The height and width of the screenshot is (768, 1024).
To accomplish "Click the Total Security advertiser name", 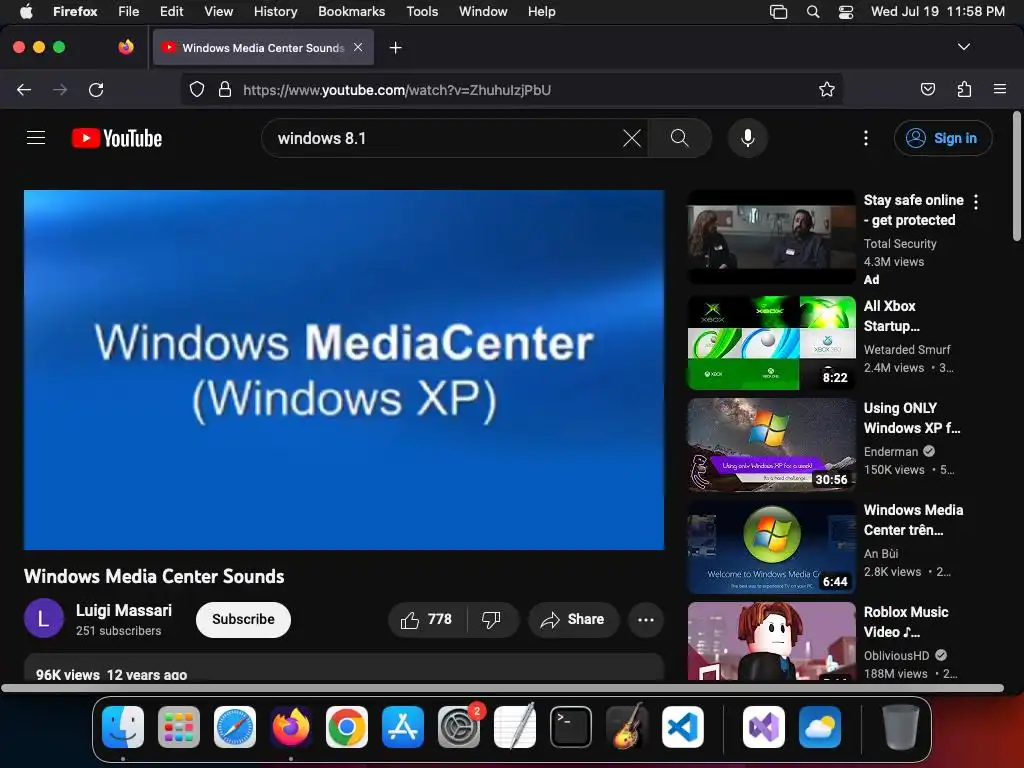I will click(x=900, y=244).
